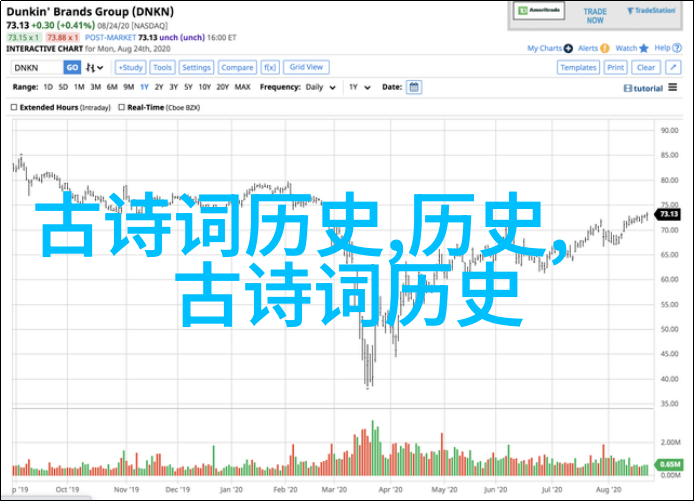The height and width of the screenshot is (502, 695).
Task: Click the Watch star icon
Action: coord(644,48)
